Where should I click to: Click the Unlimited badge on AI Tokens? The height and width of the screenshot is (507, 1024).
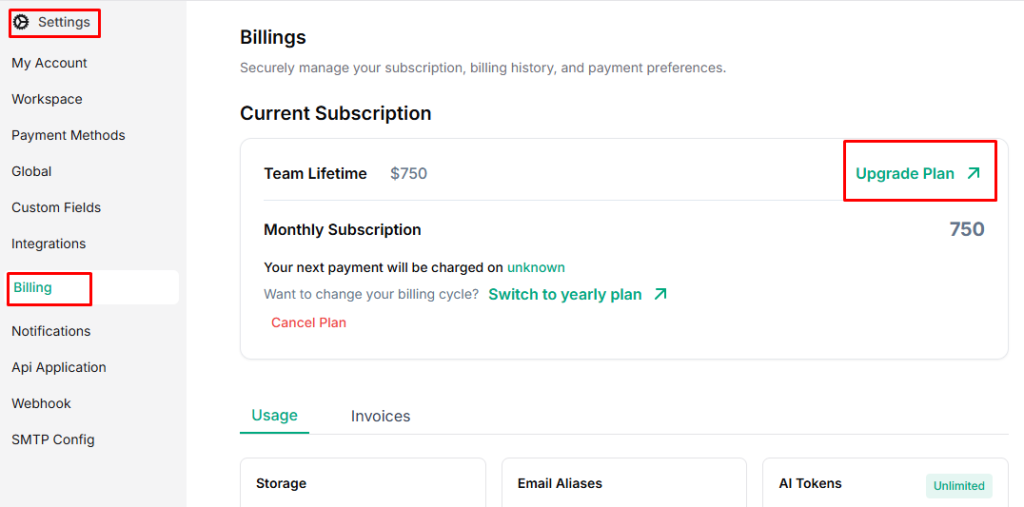pos(959,486)
